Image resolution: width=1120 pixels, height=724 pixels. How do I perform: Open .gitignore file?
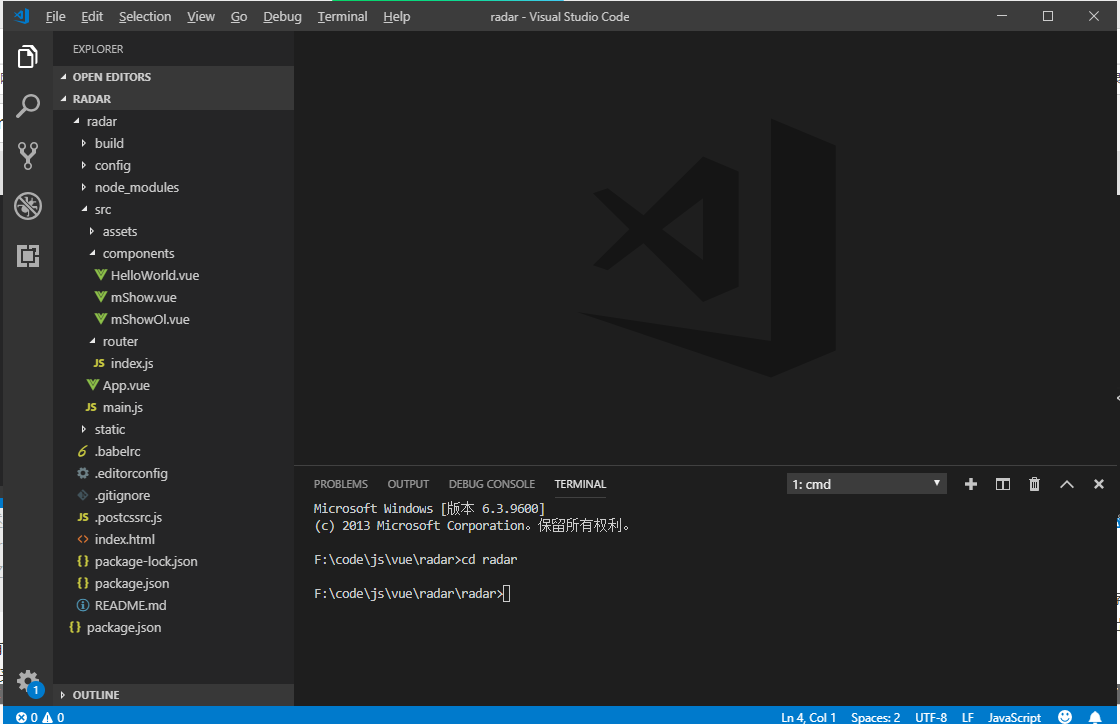click(123, 496)
